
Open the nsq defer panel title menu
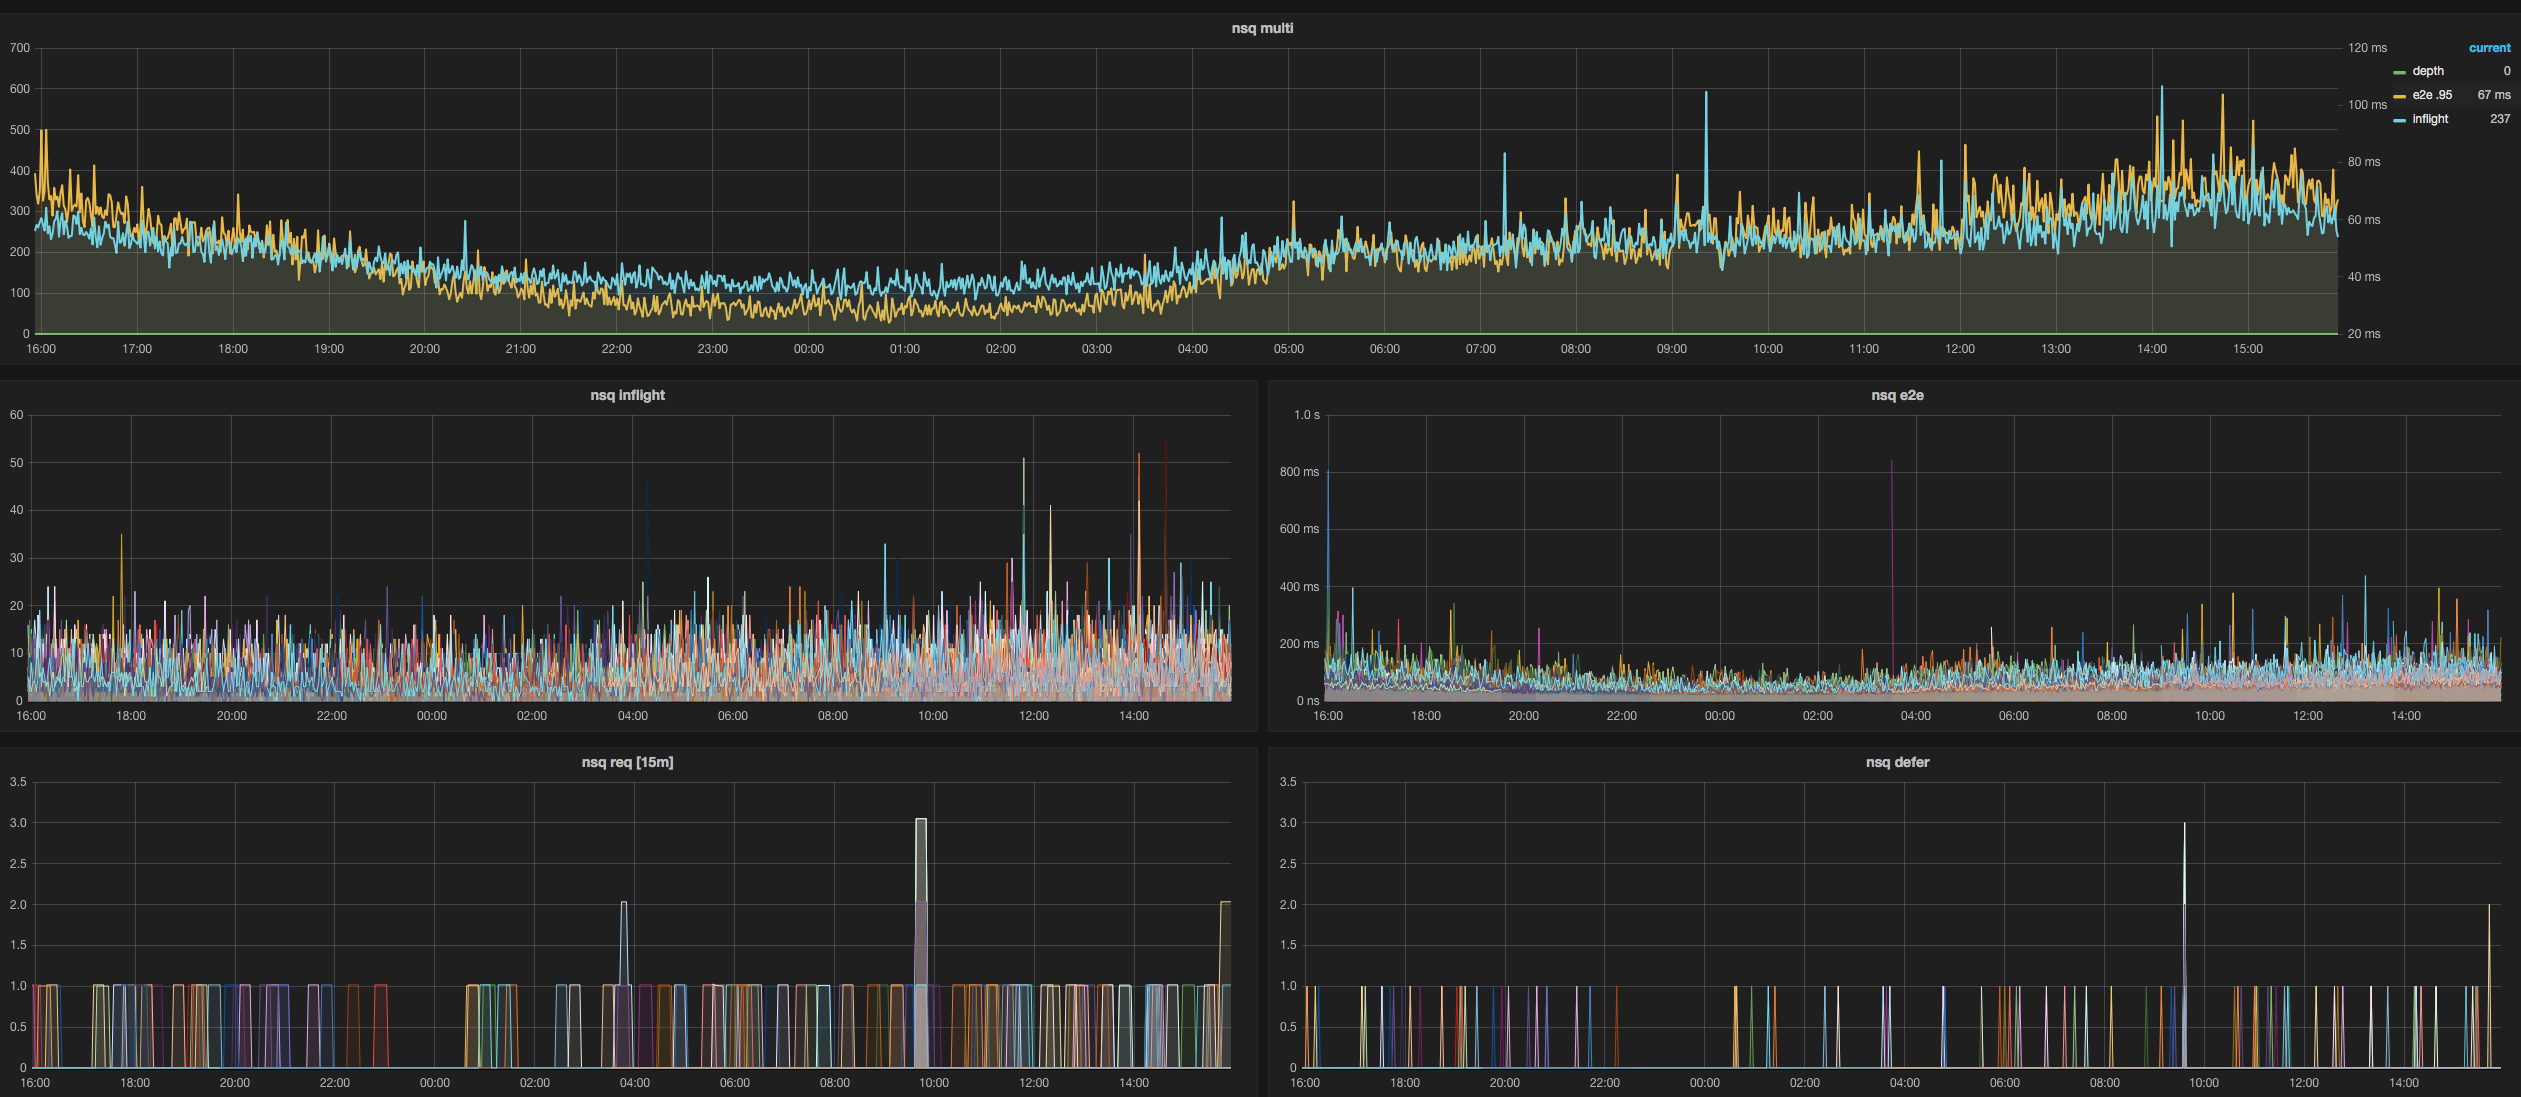1897,762
